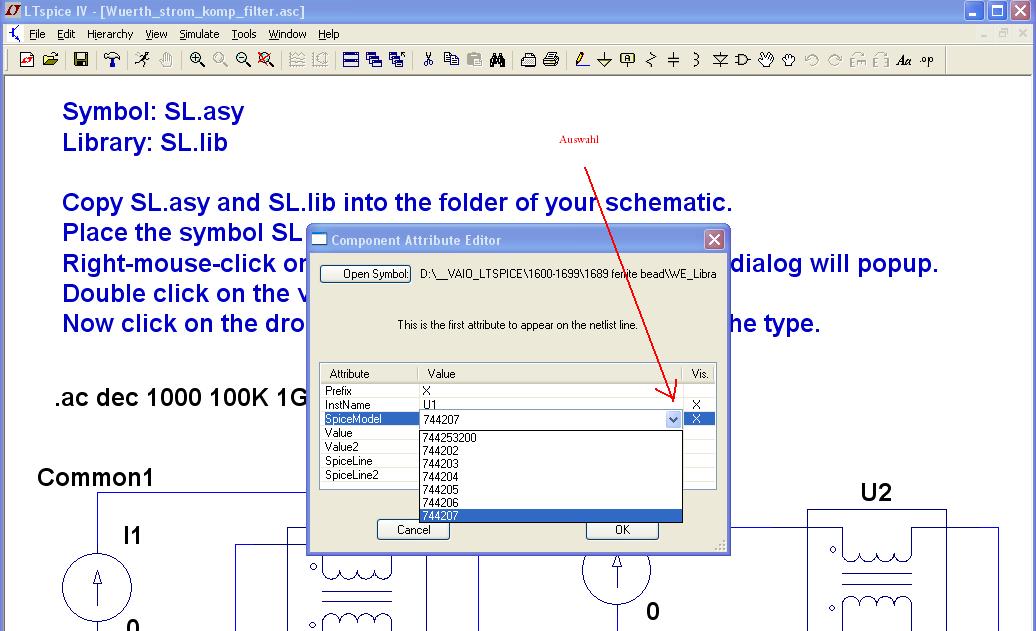This screenshot has width=1036, height=631.
Task: Click the SPICE directive .op icon
Action: [x=927, y=60]
